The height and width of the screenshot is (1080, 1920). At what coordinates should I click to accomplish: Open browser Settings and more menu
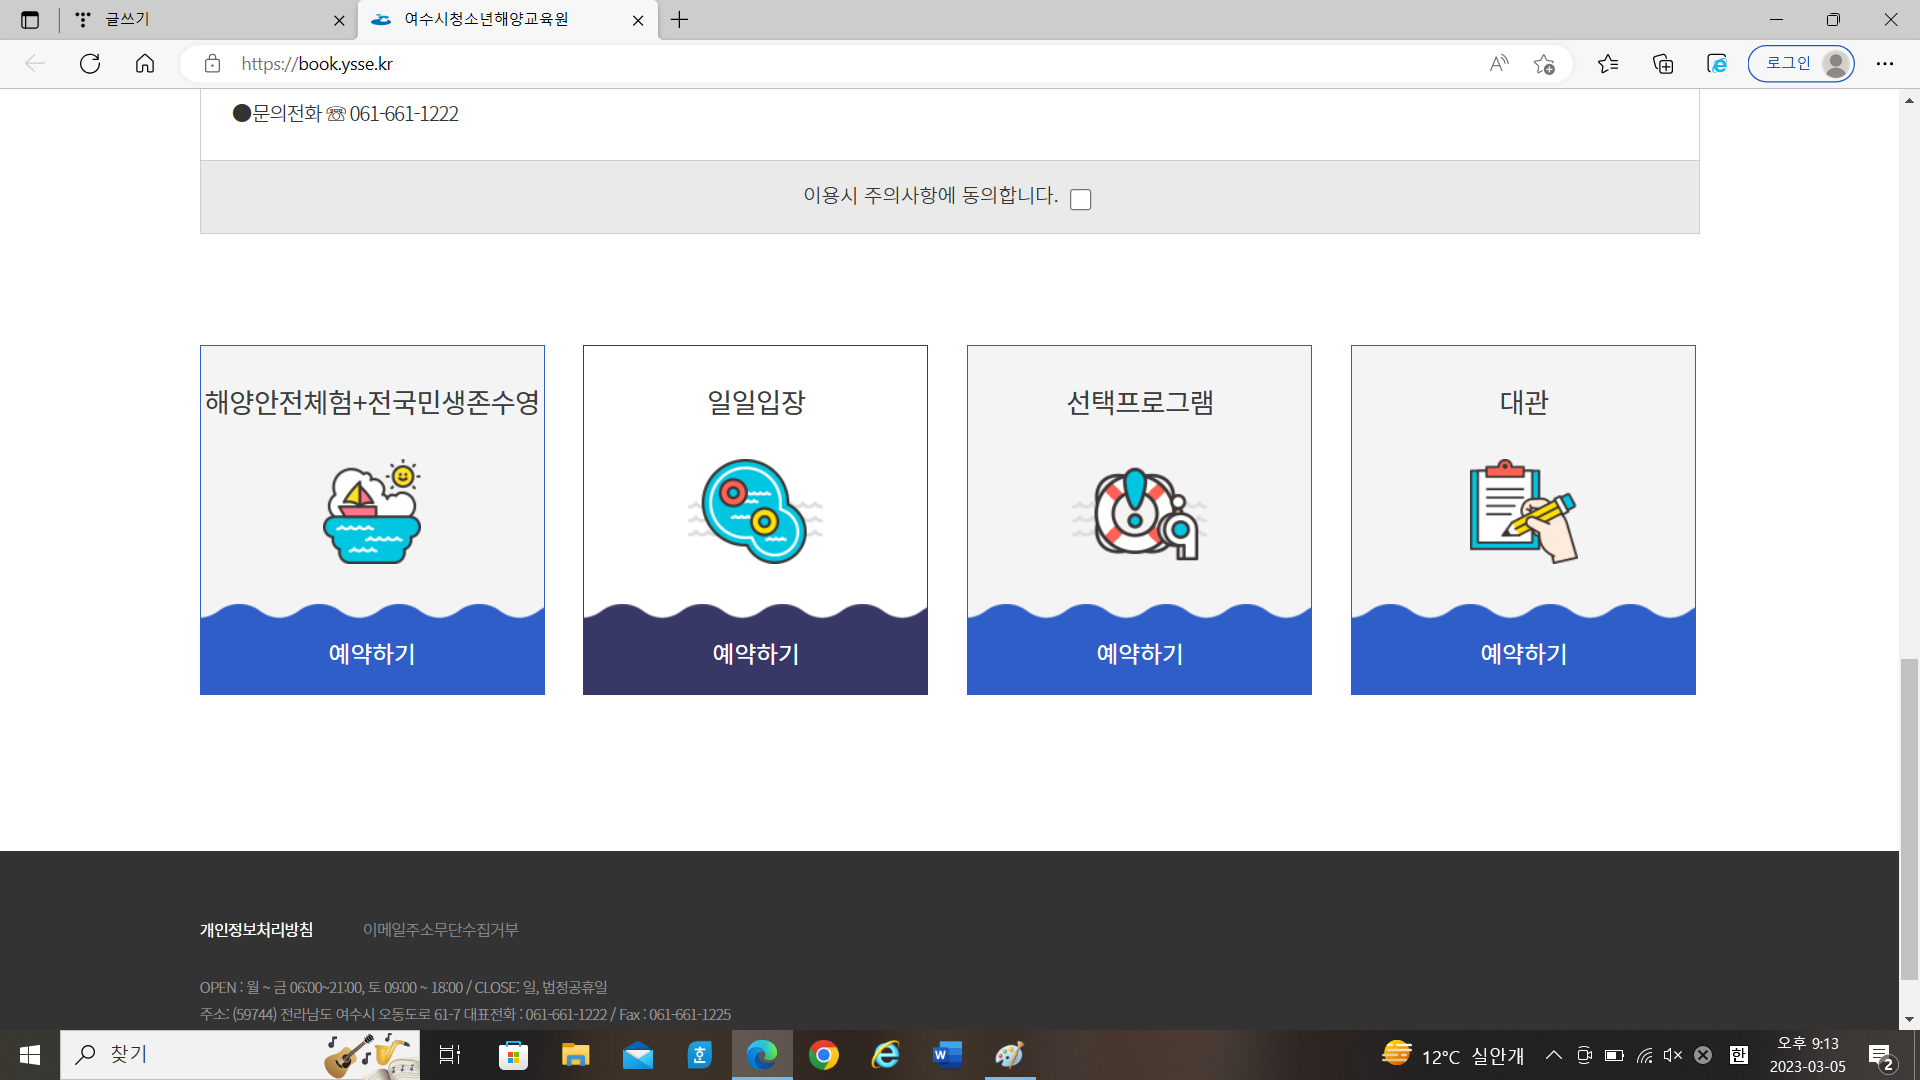coord(1885,64)
